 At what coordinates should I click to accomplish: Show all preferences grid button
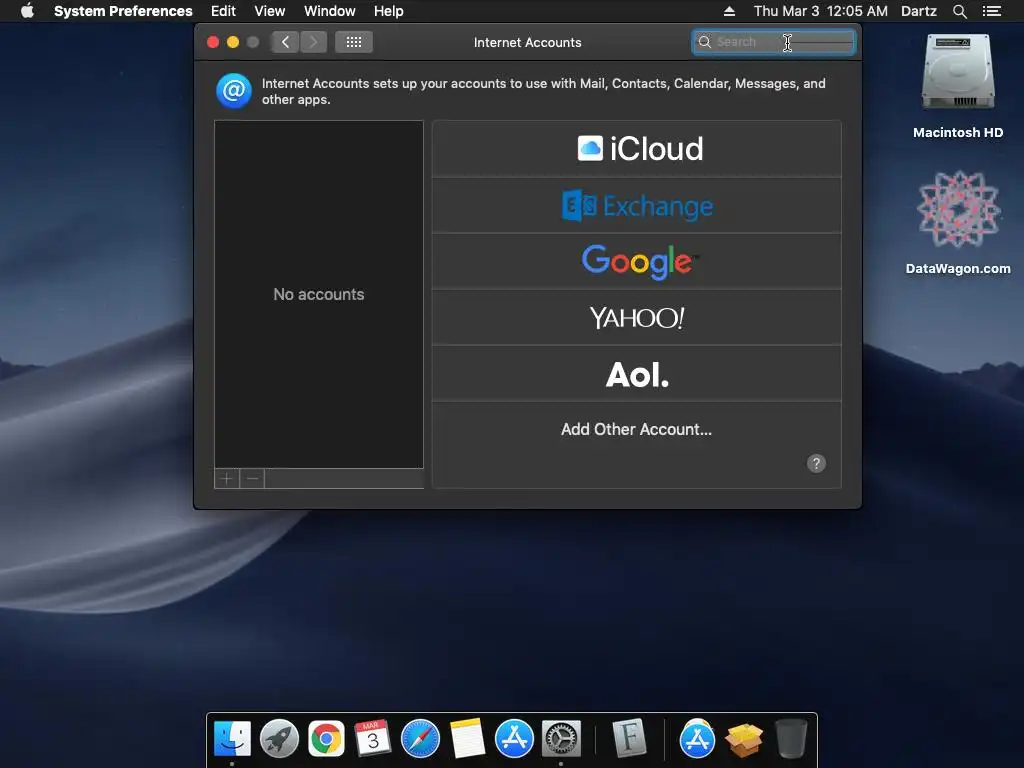pos(354,42)
